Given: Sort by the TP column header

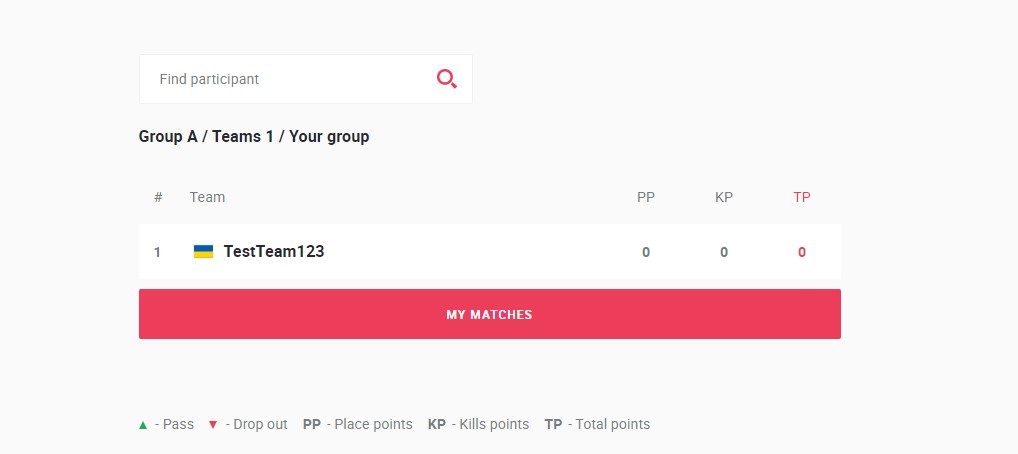Looking at the screenshot, I should coord(802,197).
